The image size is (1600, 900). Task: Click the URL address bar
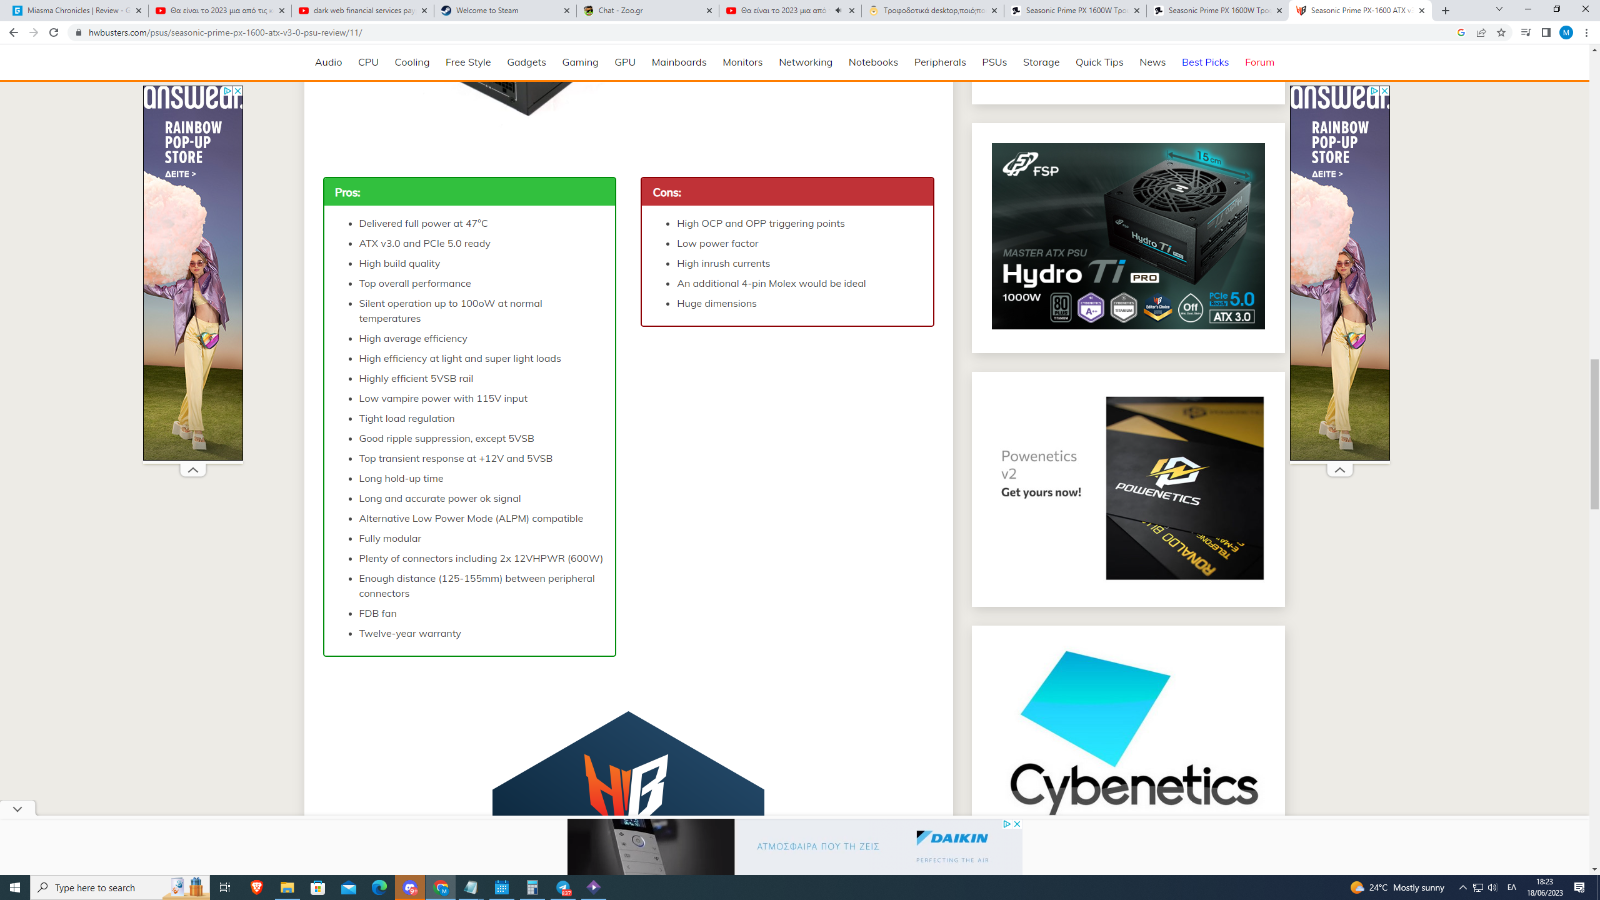click(x=760, y=32)
